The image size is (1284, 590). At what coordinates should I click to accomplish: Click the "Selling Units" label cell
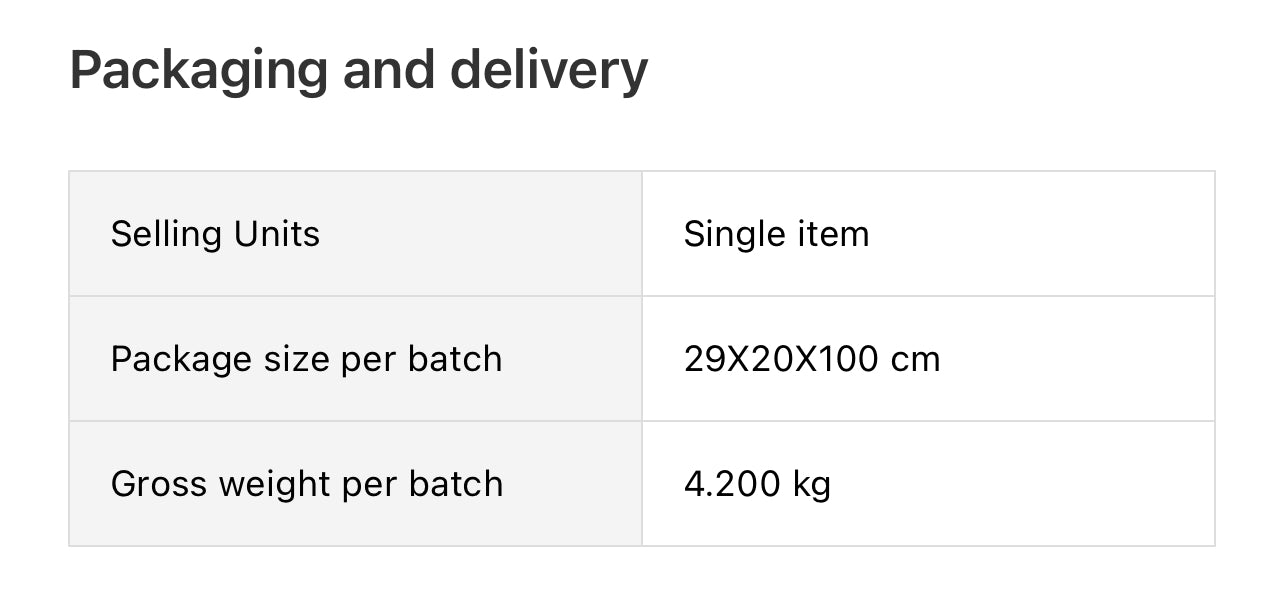(x=215, y=234)
